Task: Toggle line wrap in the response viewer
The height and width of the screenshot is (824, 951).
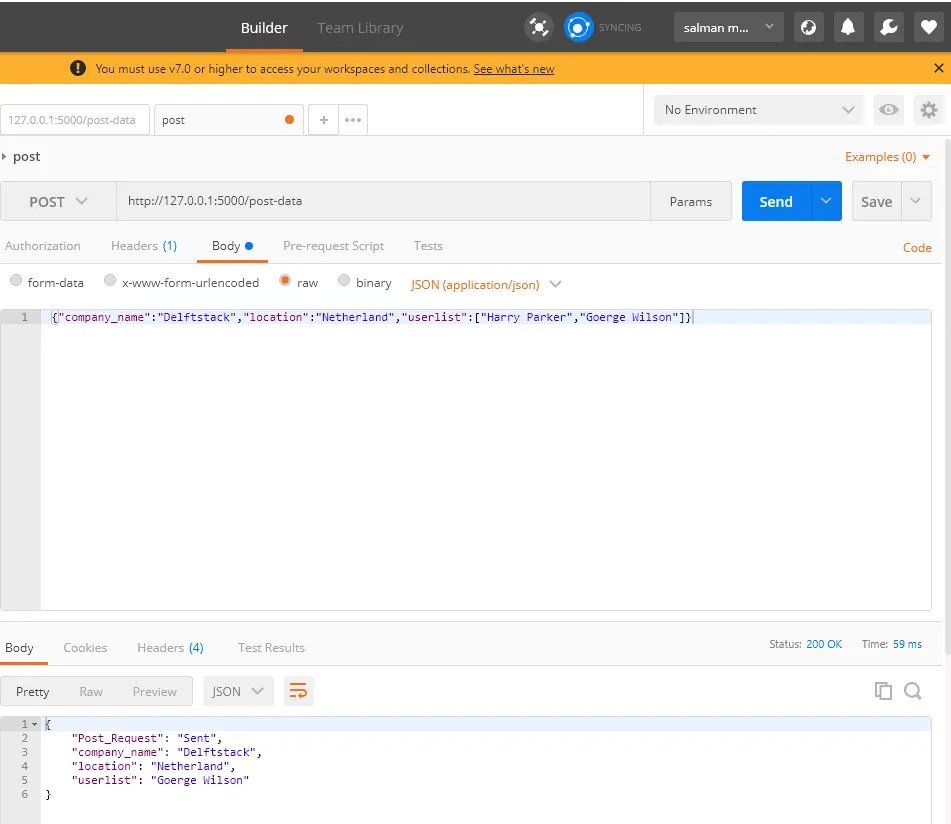Action: (298, 690)
